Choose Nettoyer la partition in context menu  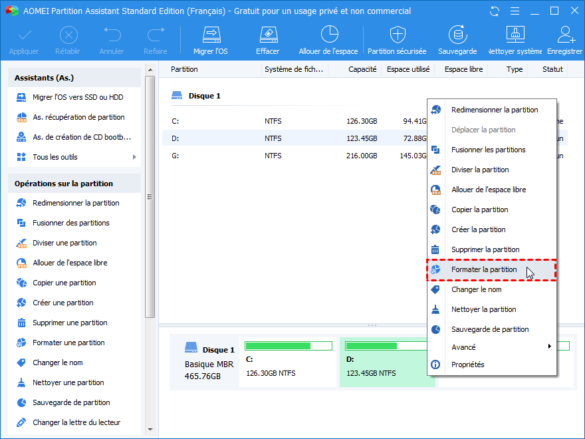[492, 309]
